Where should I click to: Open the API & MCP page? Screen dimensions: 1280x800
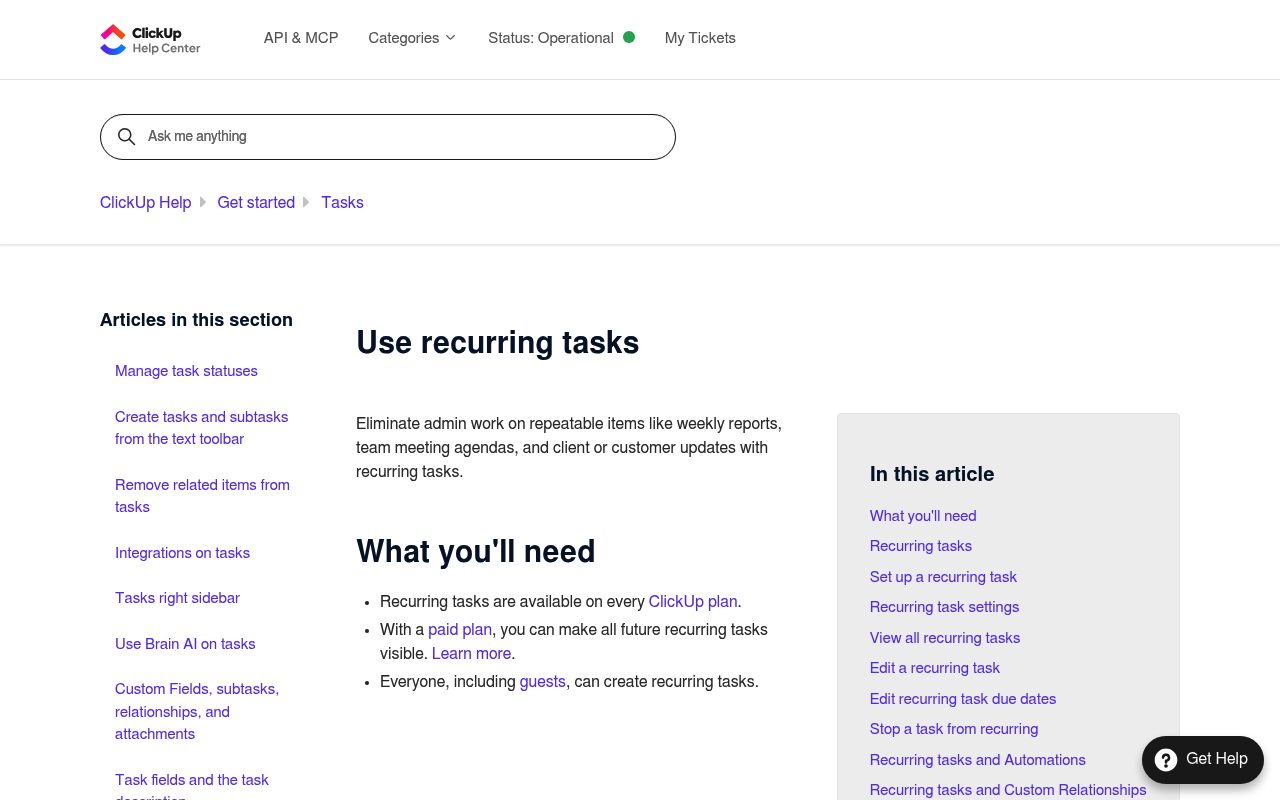pos(301,38)
